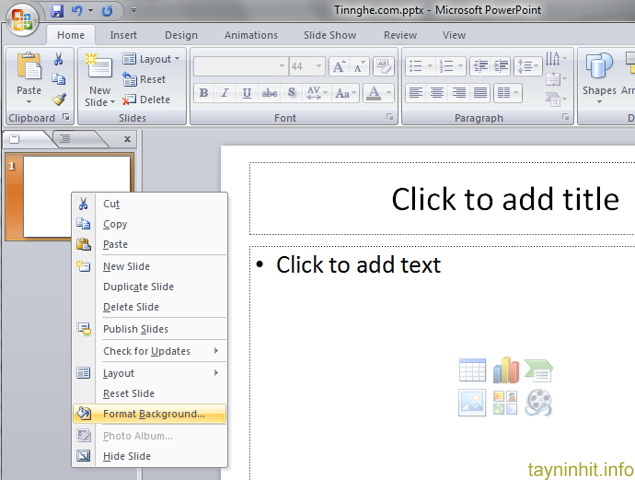Toggle Underline formatting in Font group

246,93
